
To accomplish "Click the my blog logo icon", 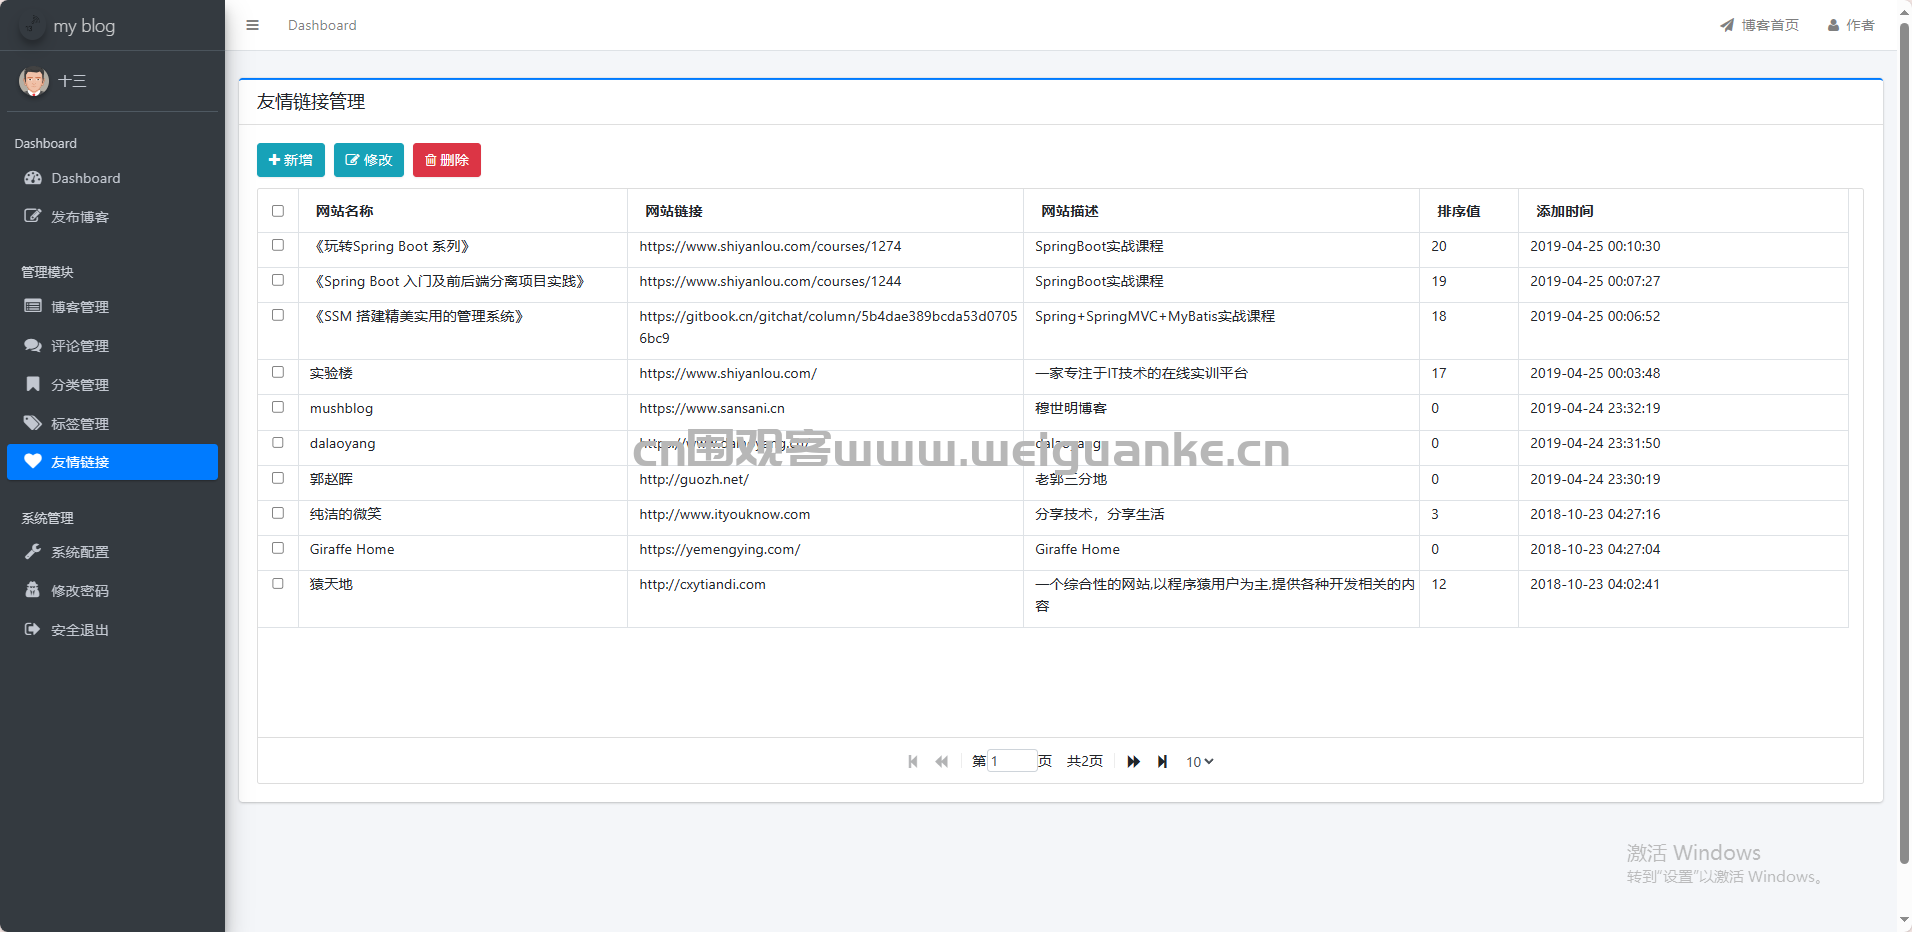I will click(32, 25).
